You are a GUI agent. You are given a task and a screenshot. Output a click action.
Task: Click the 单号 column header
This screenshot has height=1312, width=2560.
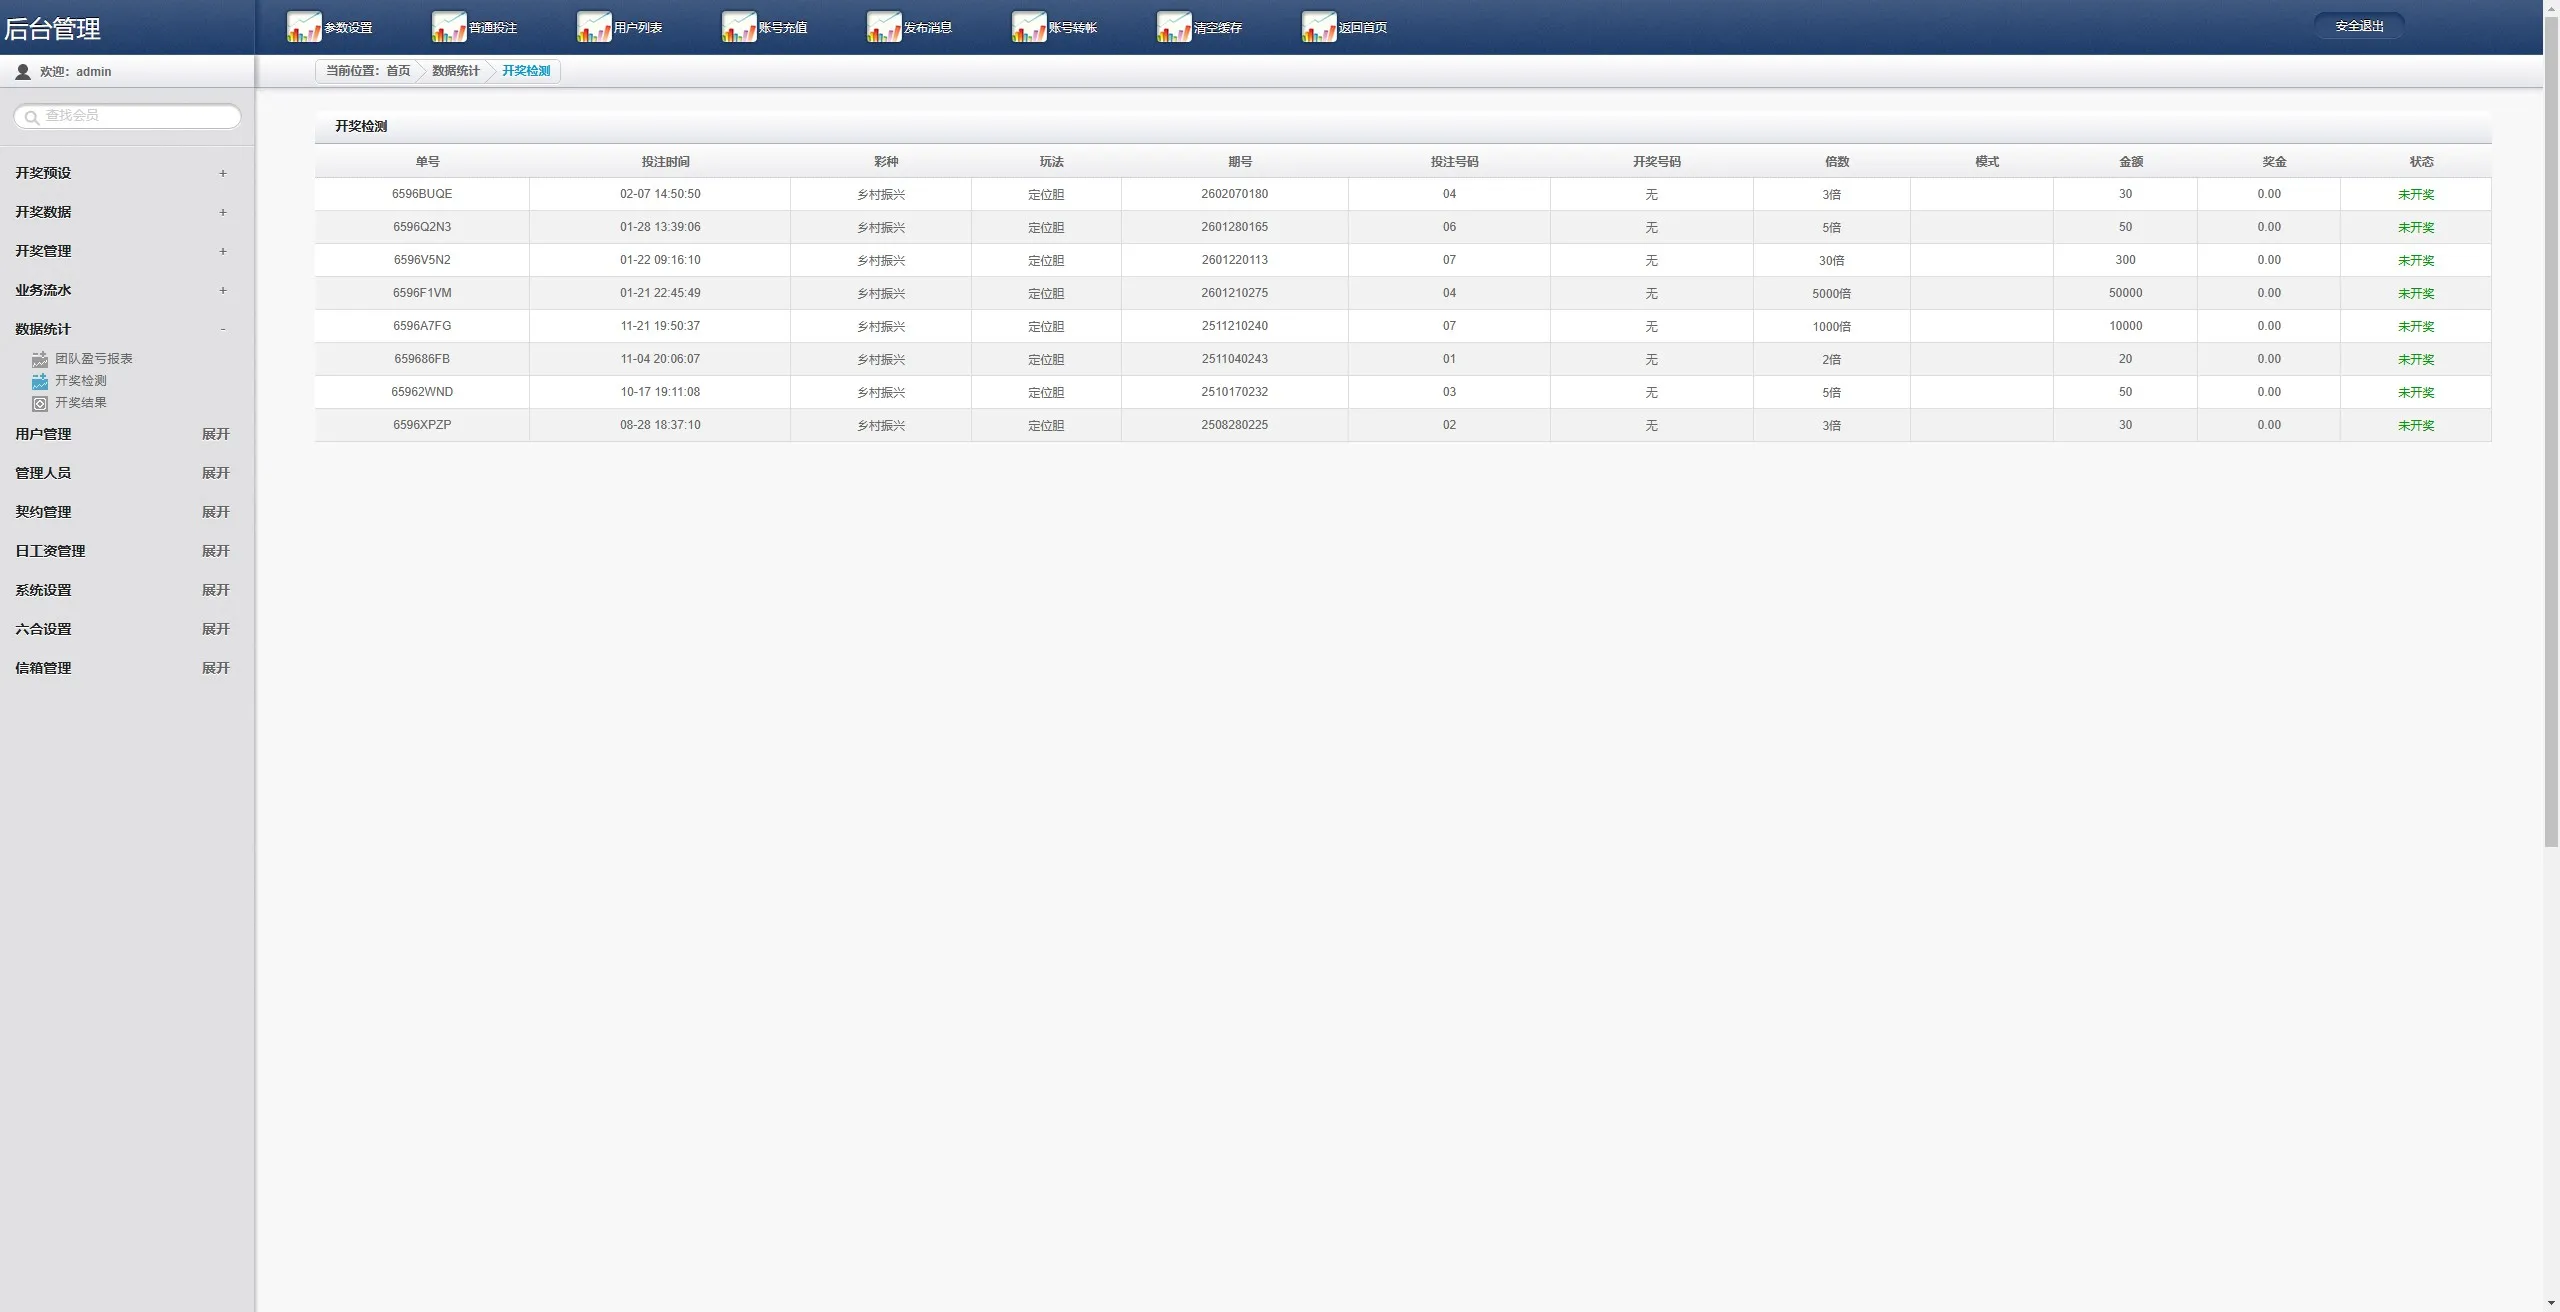coord(428,162)
